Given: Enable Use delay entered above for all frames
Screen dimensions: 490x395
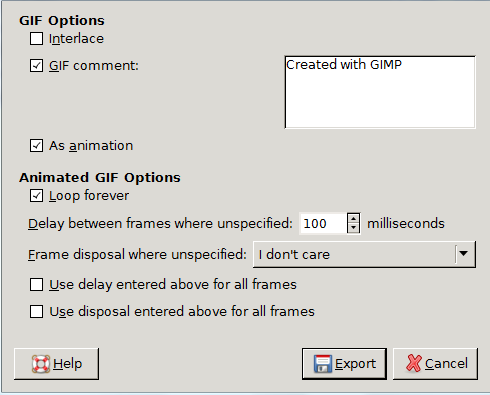Looking at the screenshot, I should click(36, 285).
